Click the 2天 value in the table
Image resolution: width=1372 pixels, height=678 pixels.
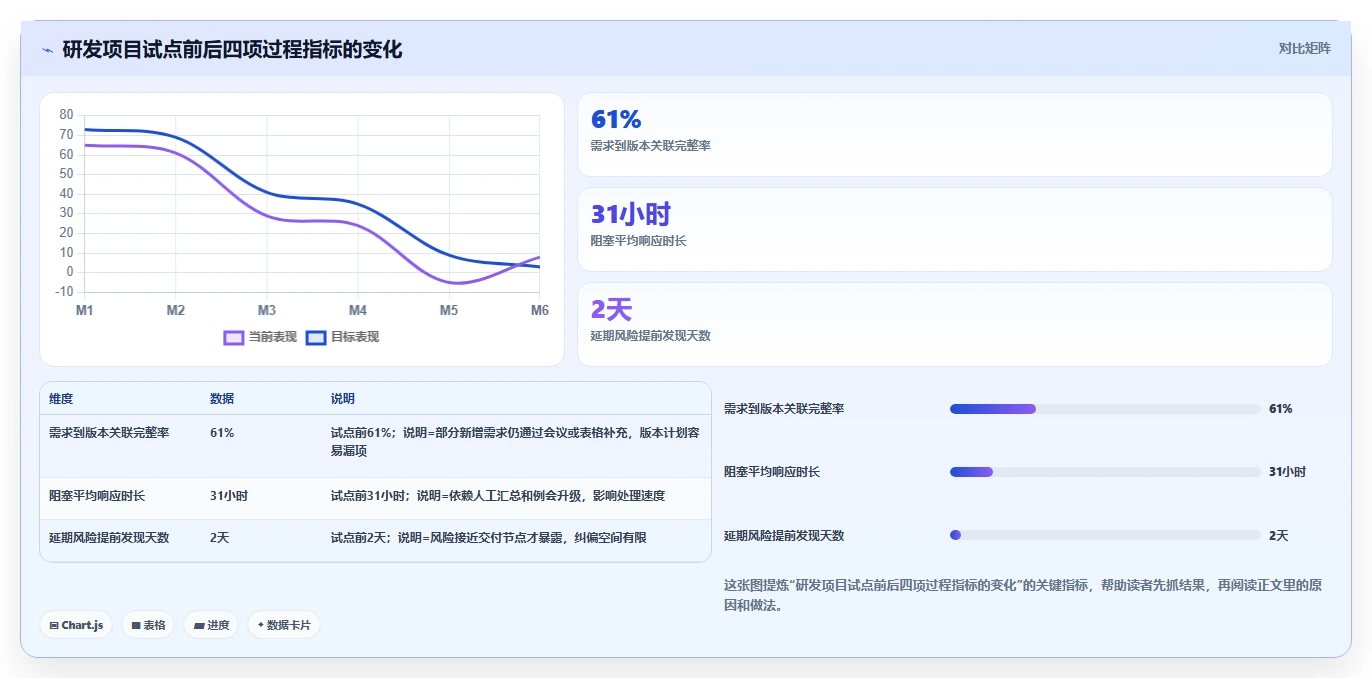tap(219, 537)
